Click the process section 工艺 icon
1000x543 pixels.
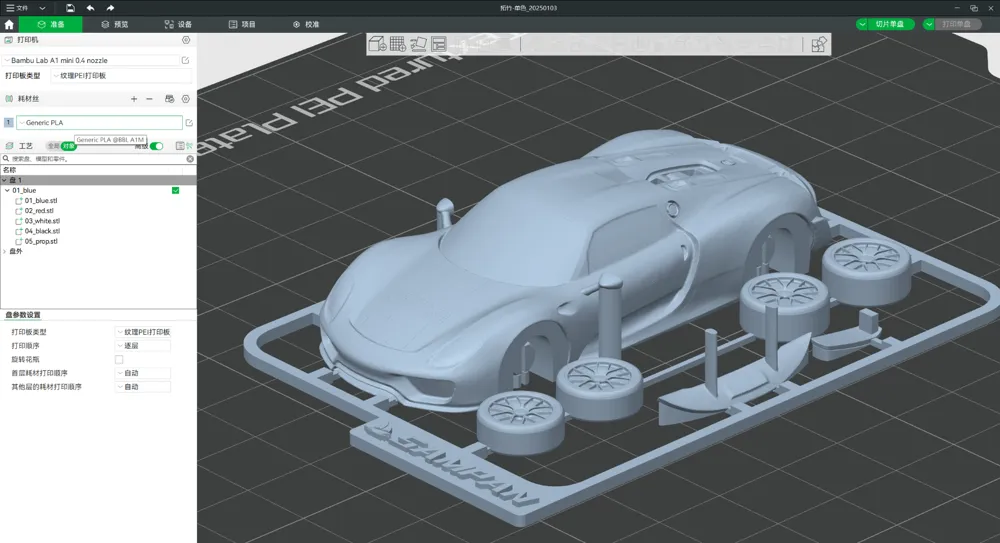9,146
